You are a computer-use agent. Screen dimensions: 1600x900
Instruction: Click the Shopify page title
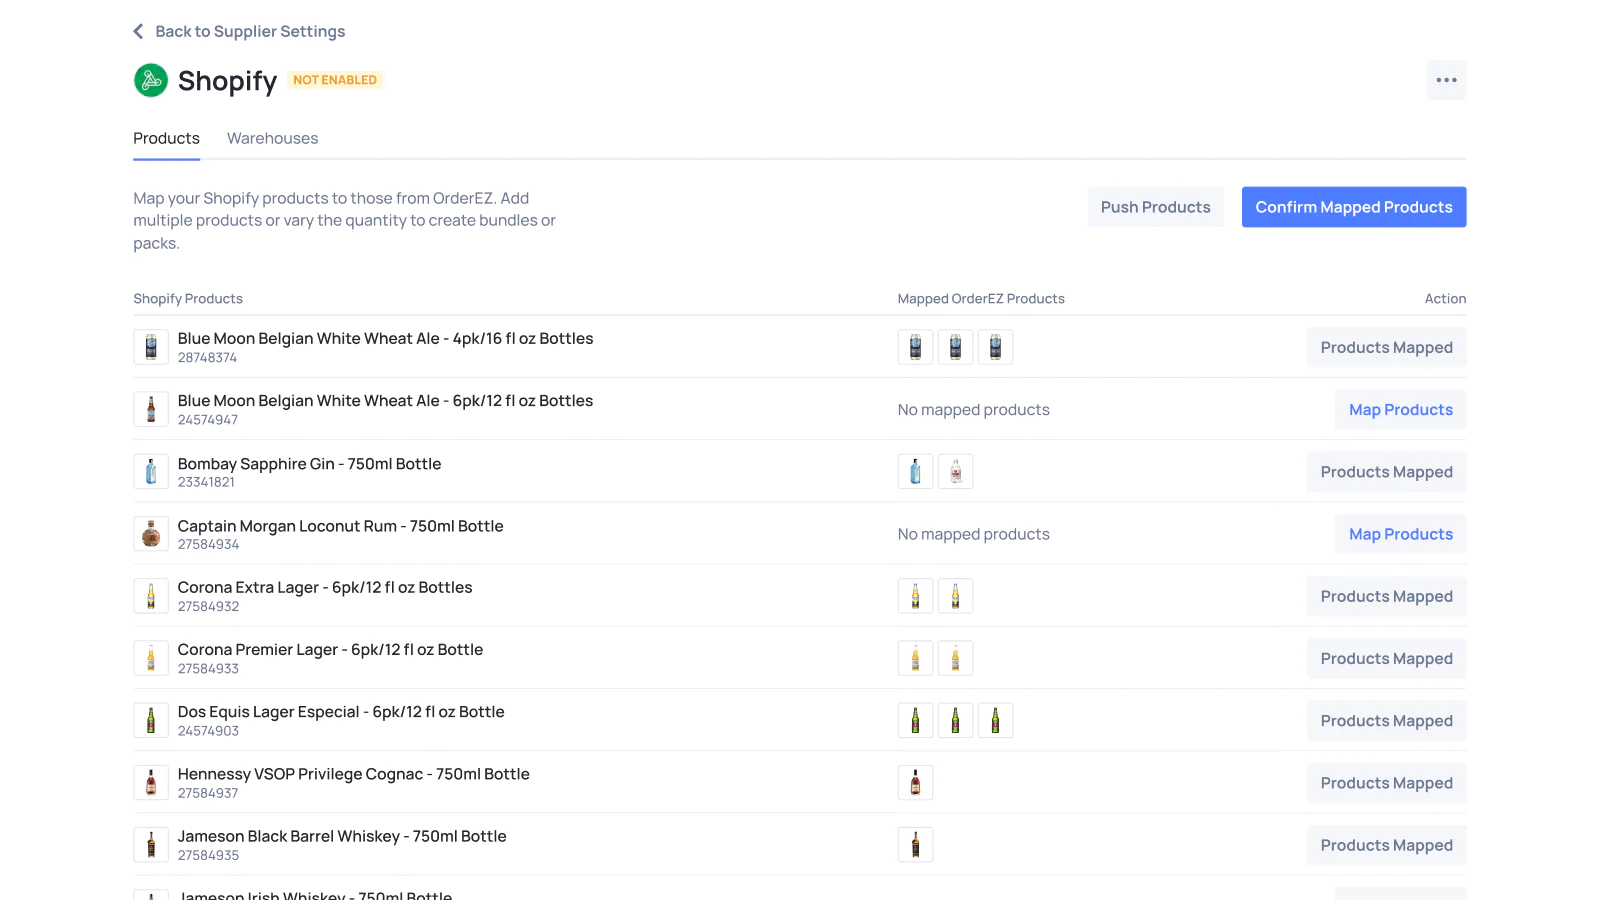point(227,81)
